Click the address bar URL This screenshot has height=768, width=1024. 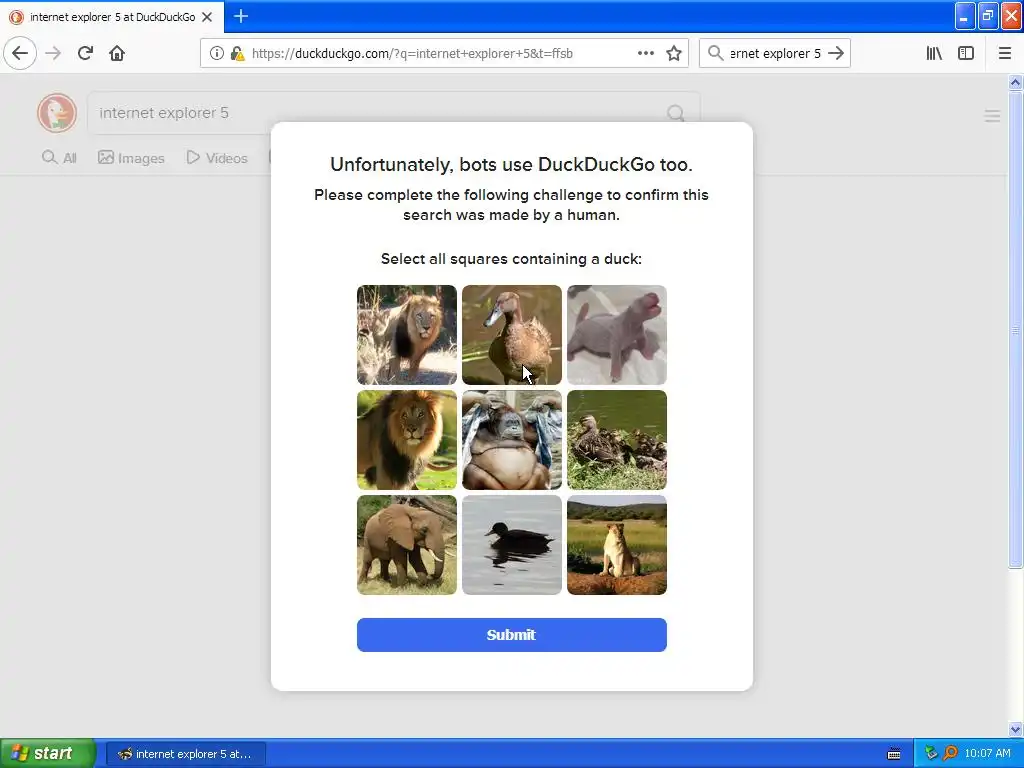click(x=412, y=54)
